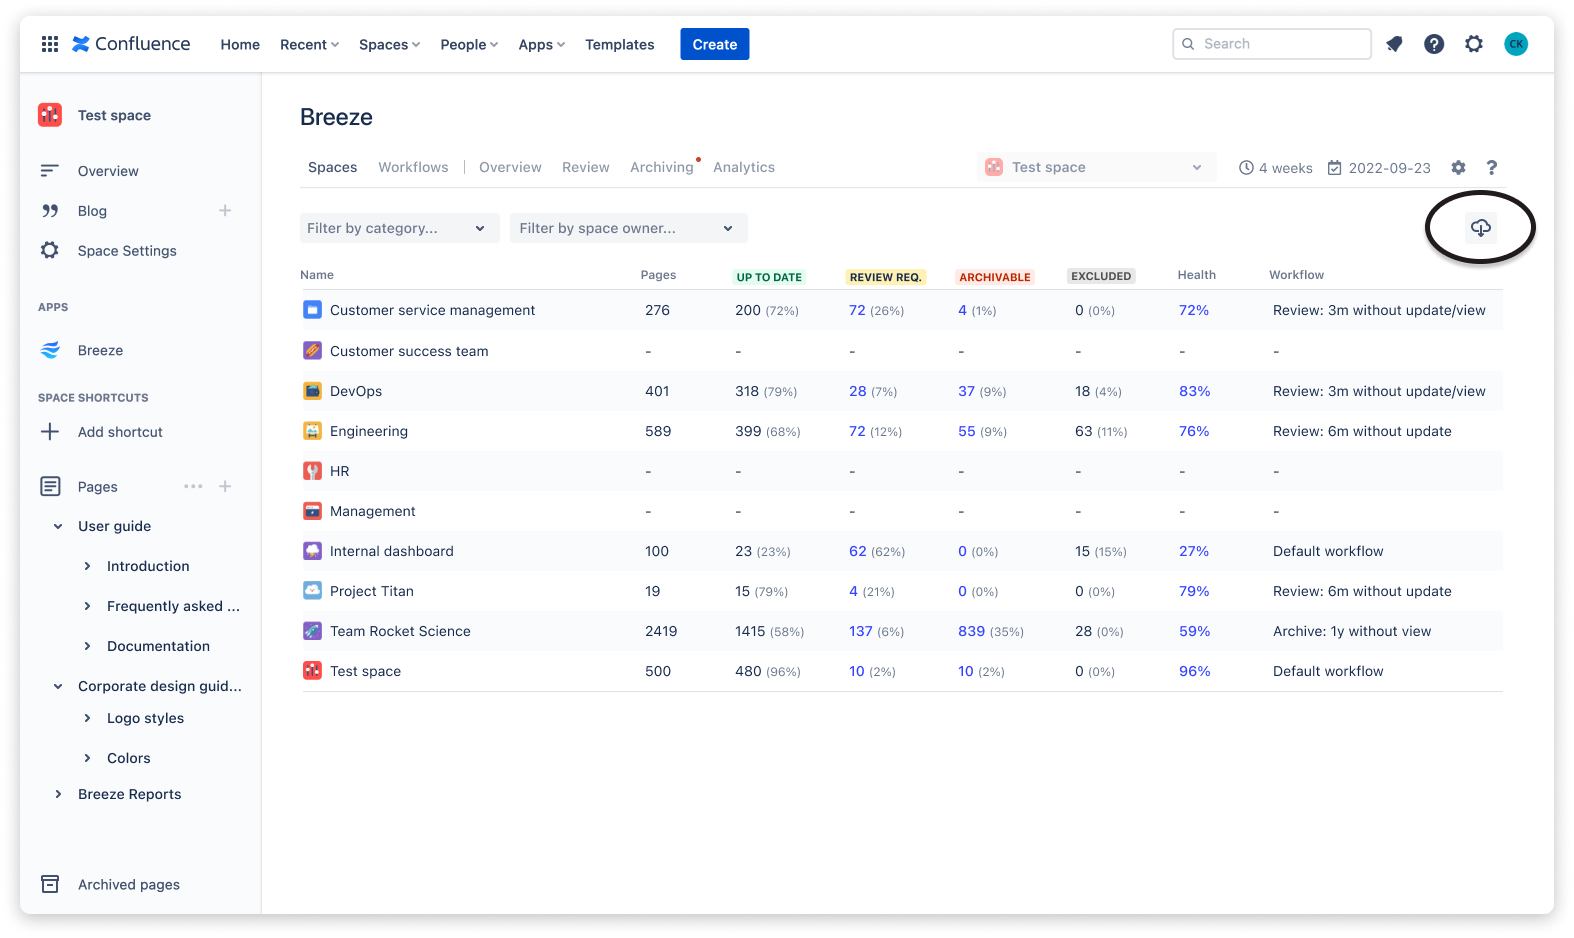Expand the Breeze Reports tree item

click(x=58, y=794)
